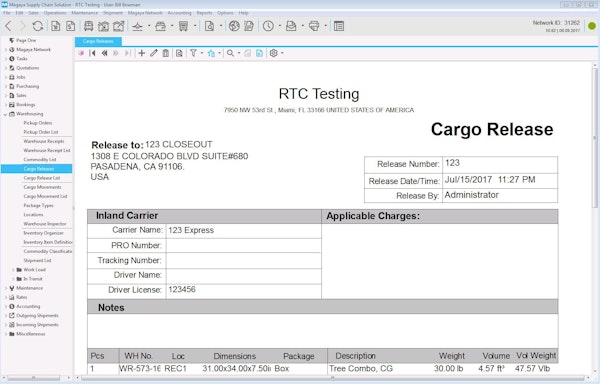Expand the Maintenance tree node in the sidebar

click(5, 288)
